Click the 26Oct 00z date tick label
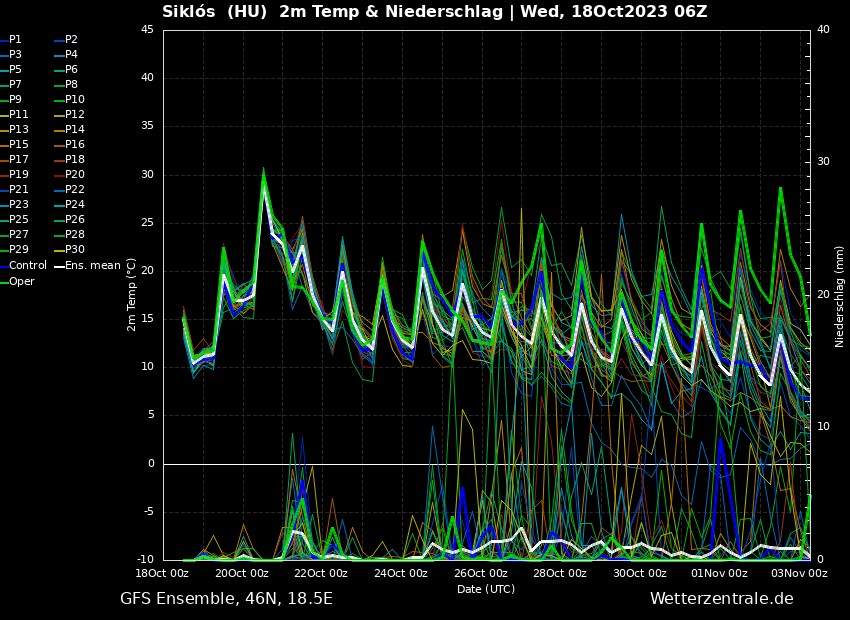850x620 pixels. point(481,574)
